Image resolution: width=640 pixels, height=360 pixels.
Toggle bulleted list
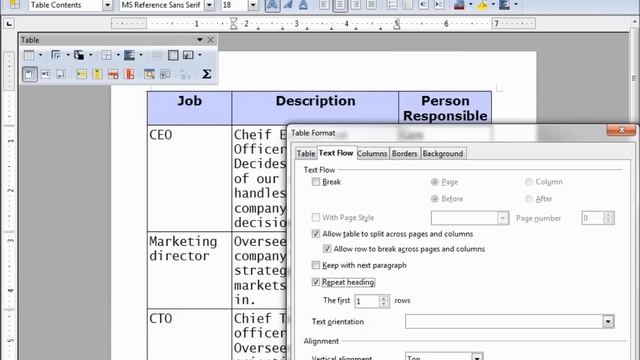[x=407, y=5]
